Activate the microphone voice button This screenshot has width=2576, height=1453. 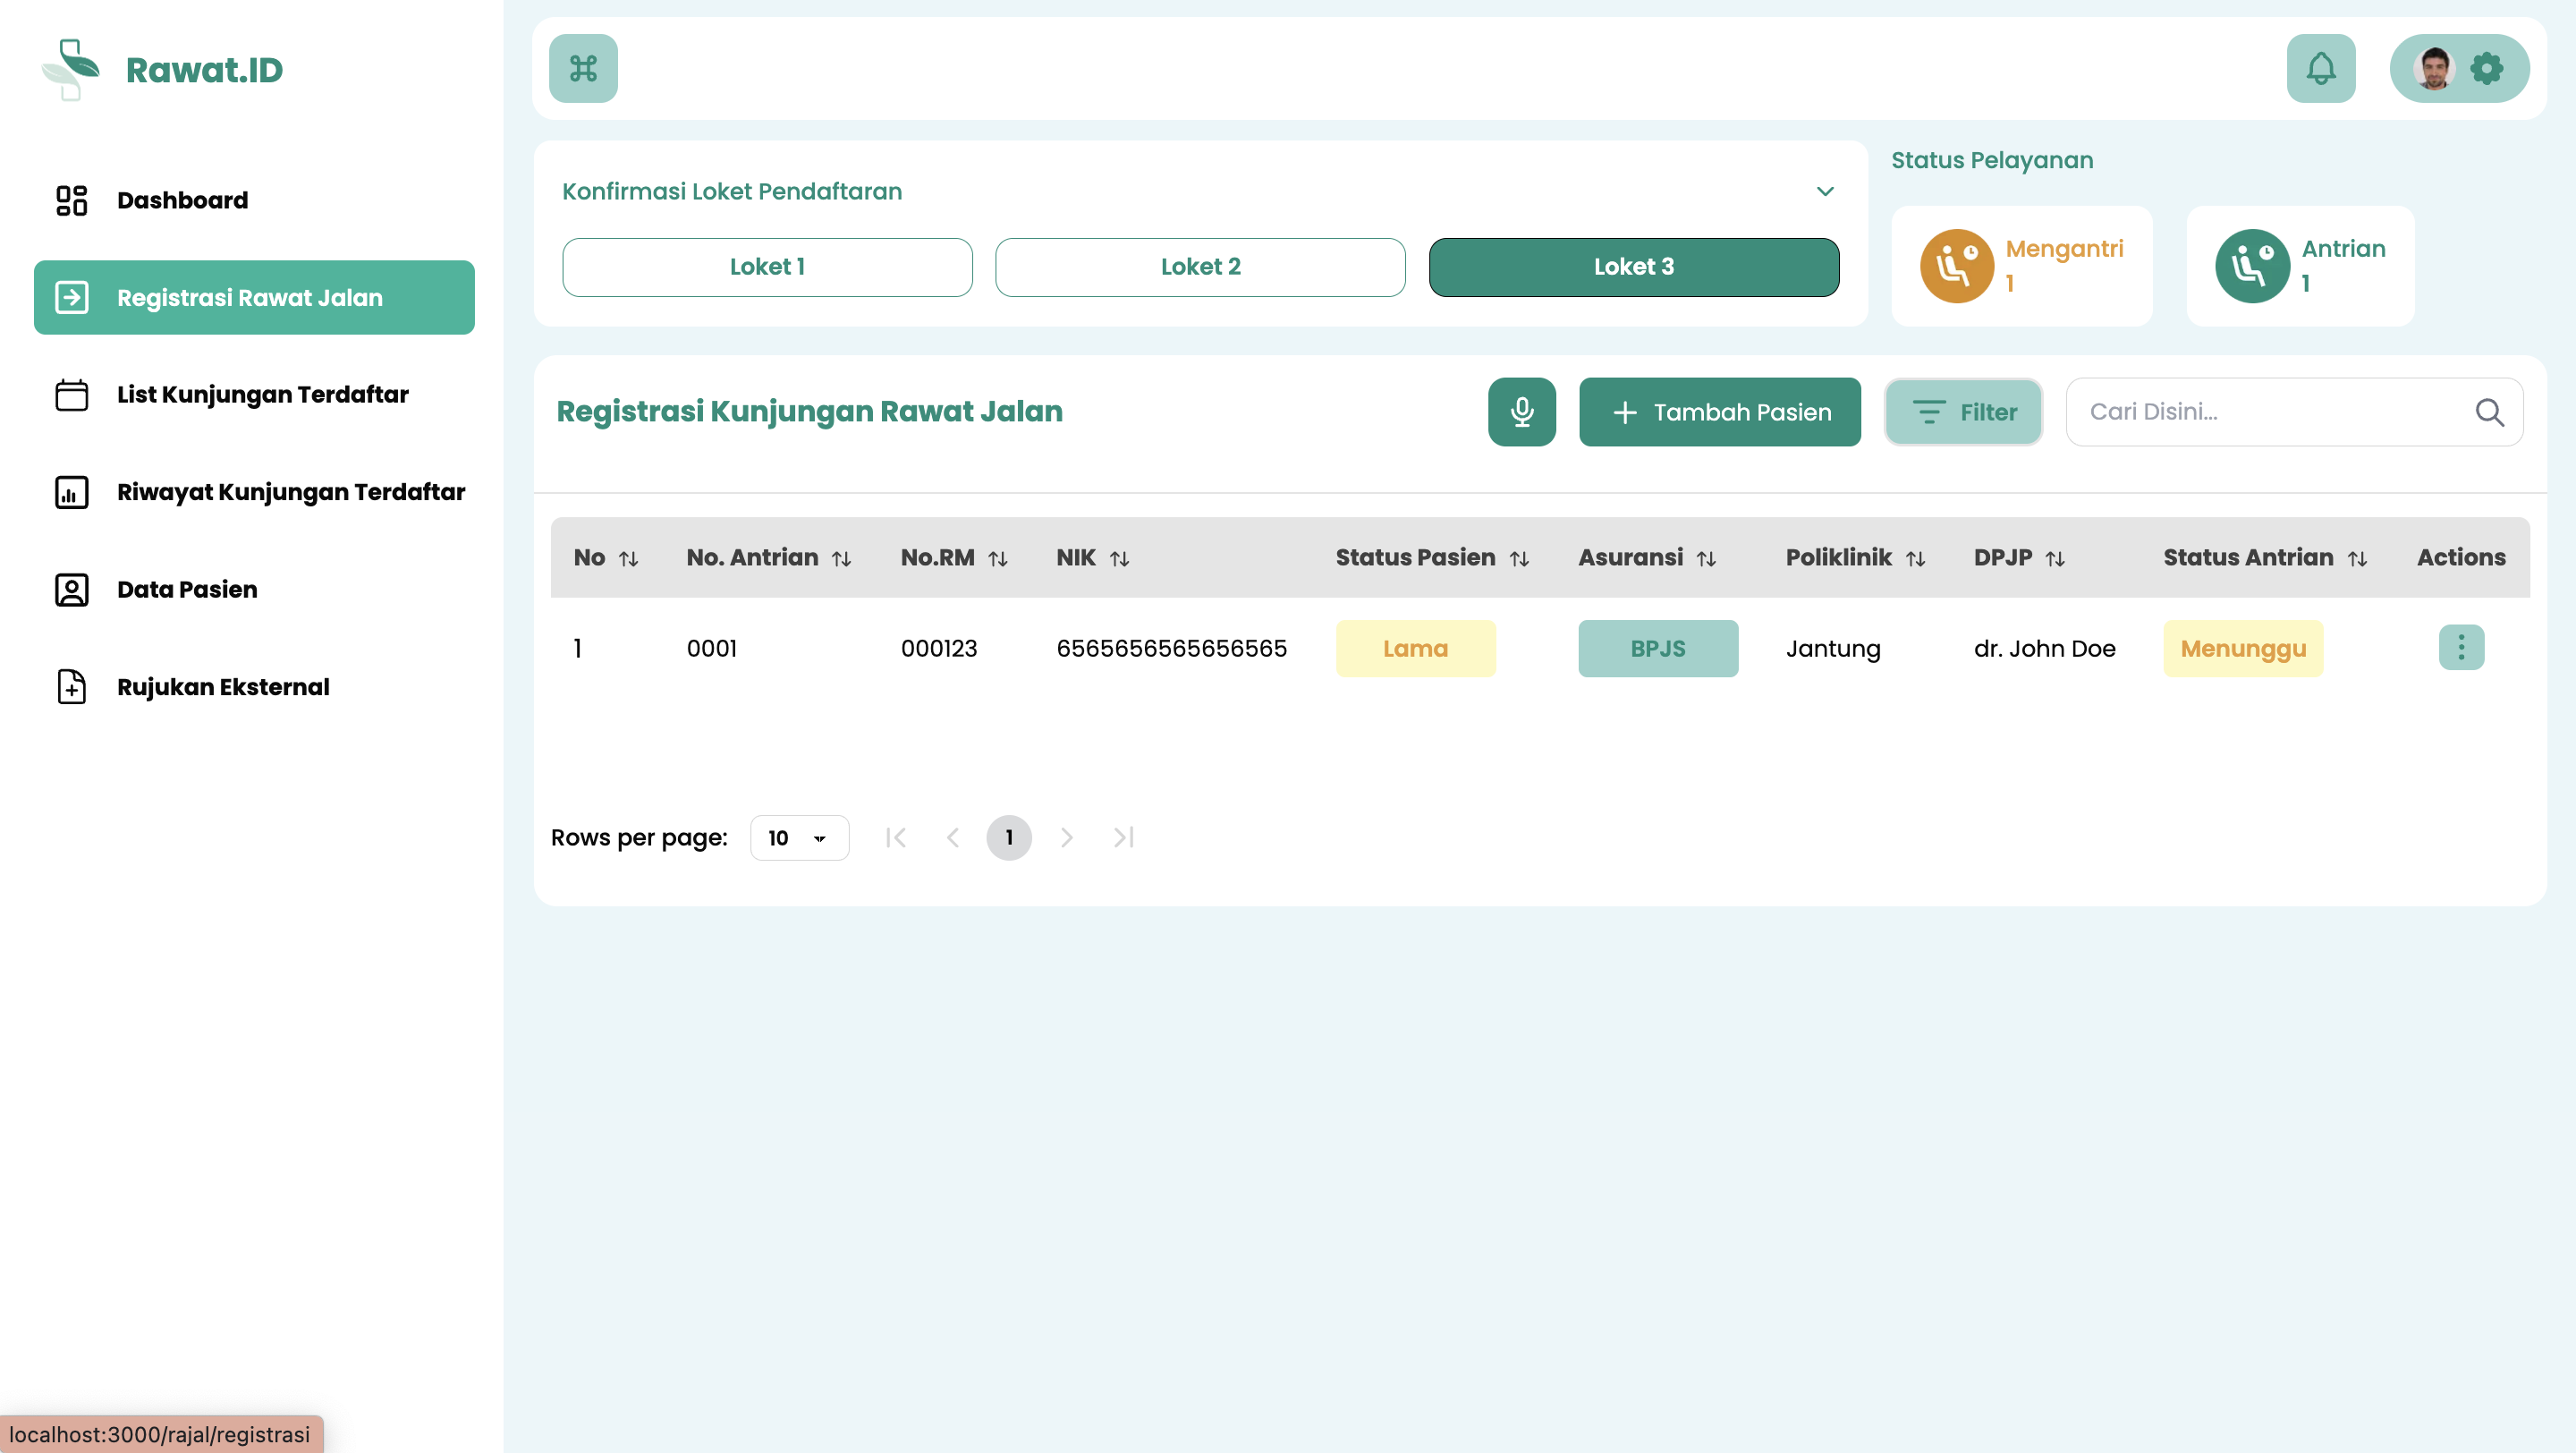point(1521,411)
